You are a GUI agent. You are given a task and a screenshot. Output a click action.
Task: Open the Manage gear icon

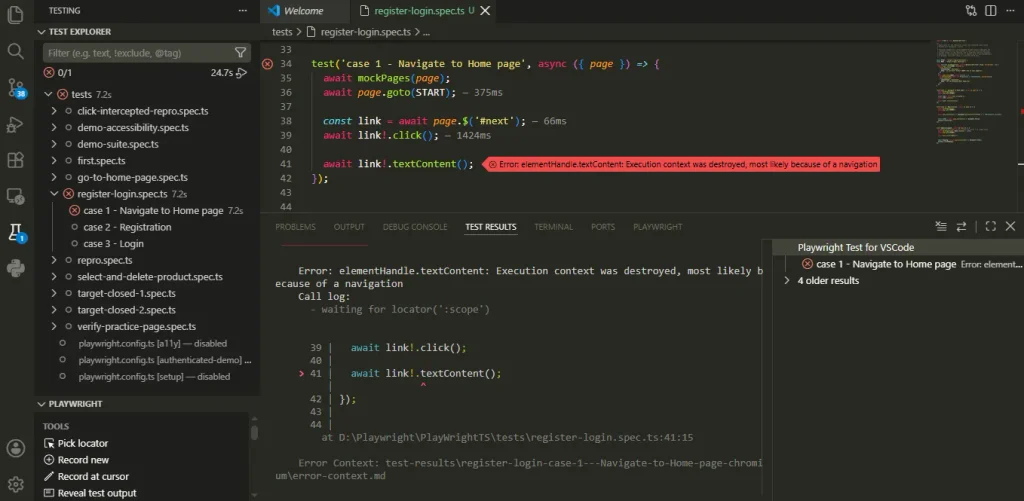tap(15, 484)
